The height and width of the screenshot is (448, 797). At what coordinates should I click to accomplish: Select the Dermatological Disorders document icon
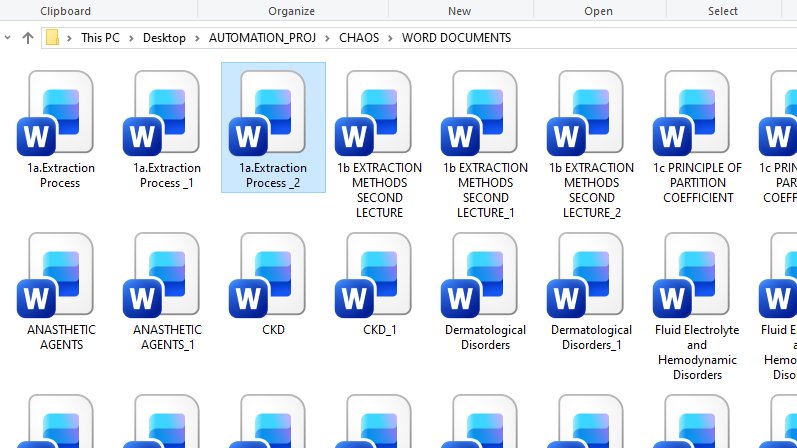480,275
